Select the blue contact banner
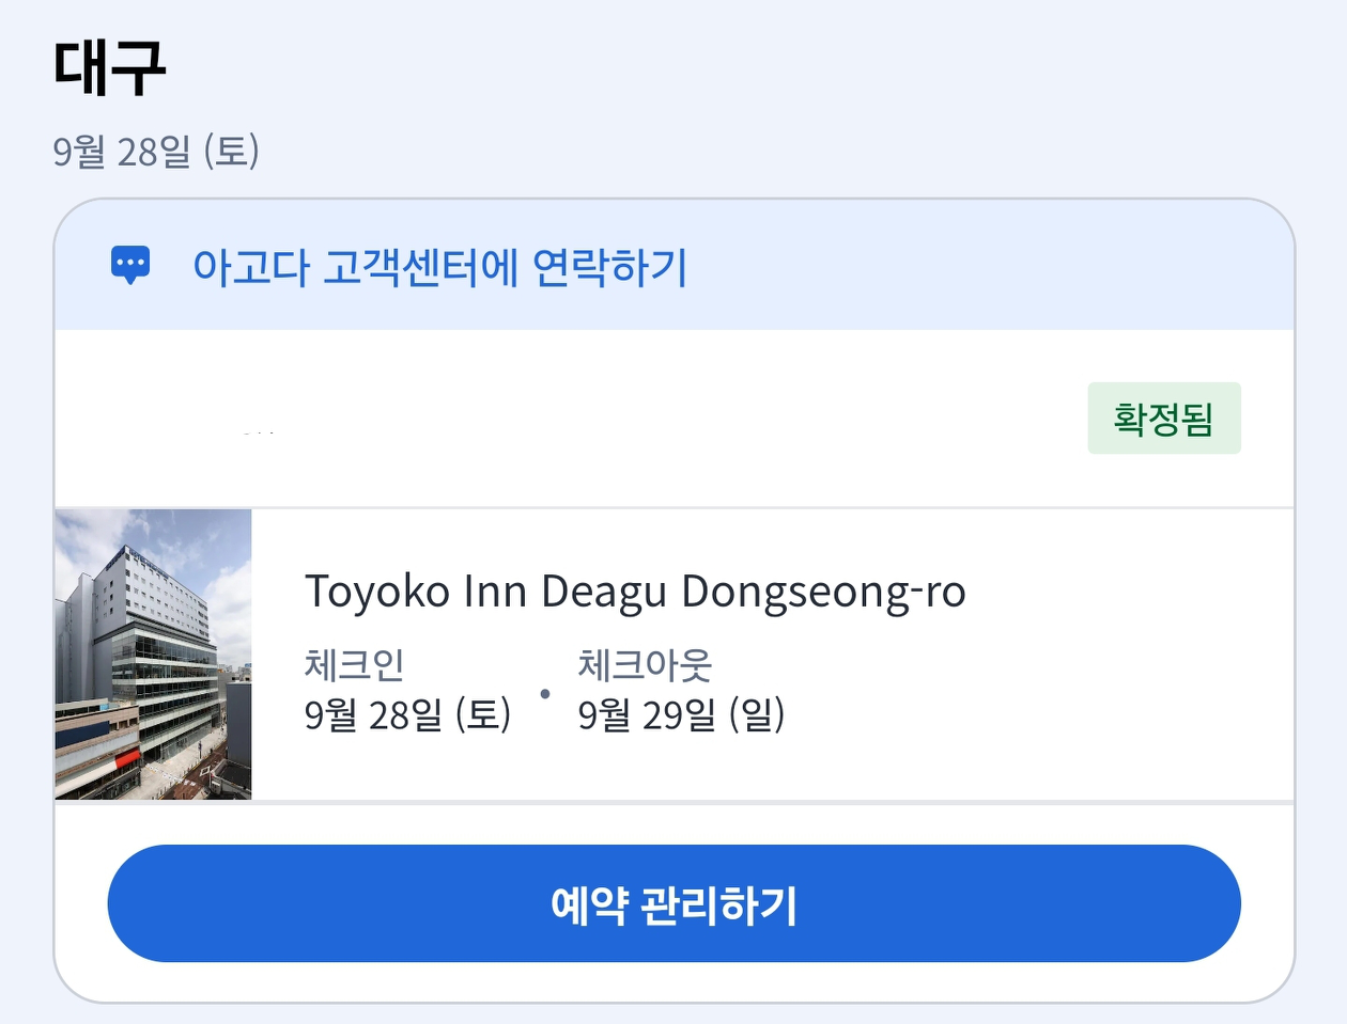The image size is (1347, 1024). tap(673, 267)
